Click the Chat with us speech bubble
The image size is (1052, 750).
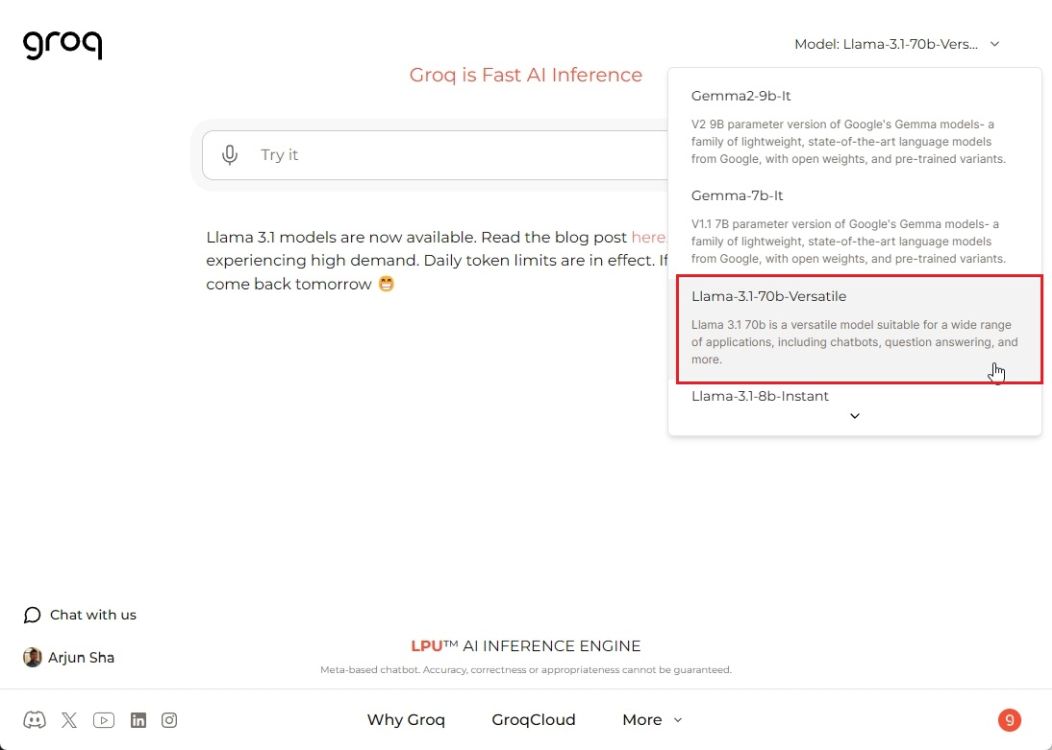click(32, 615)
